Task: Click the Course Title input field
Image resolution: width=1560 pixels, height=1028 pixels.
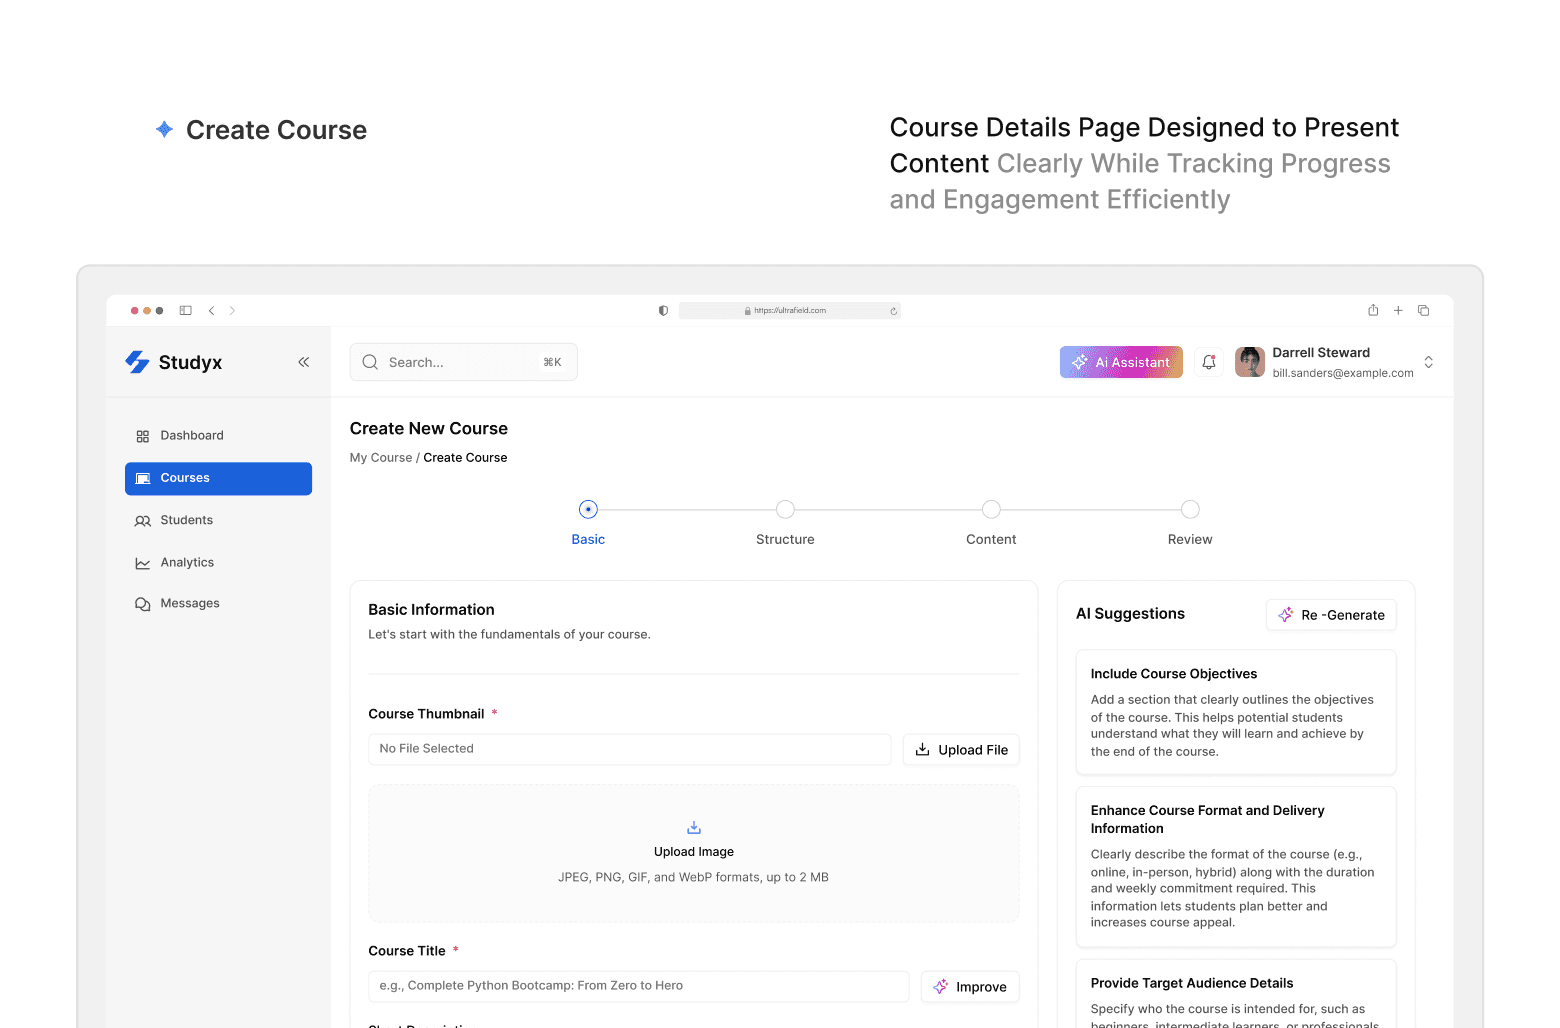Action: click(x=638, y=986)
